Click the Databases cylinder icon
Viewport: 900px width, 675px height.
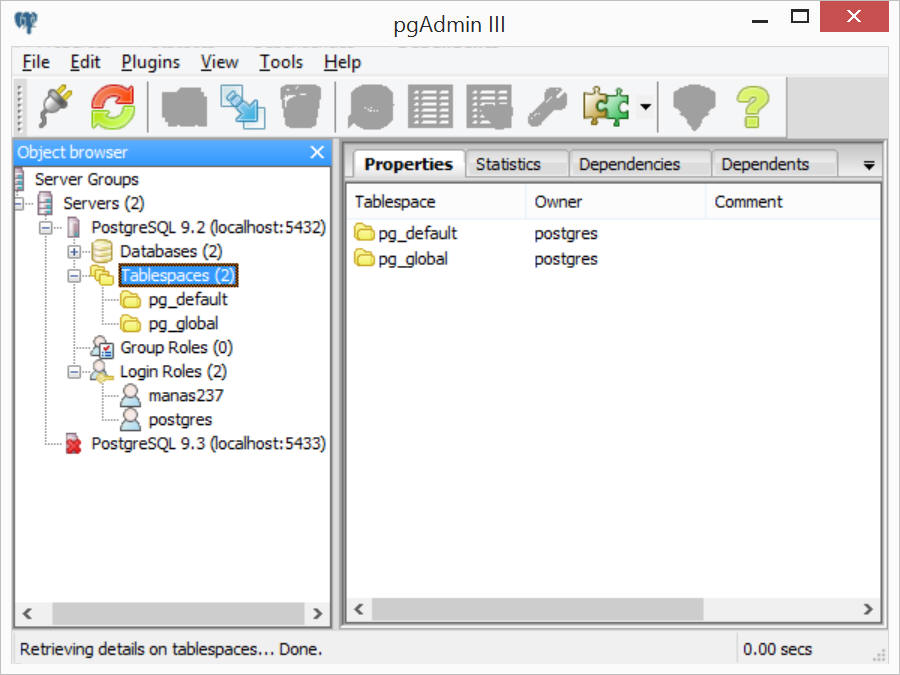tap(102, 251)
